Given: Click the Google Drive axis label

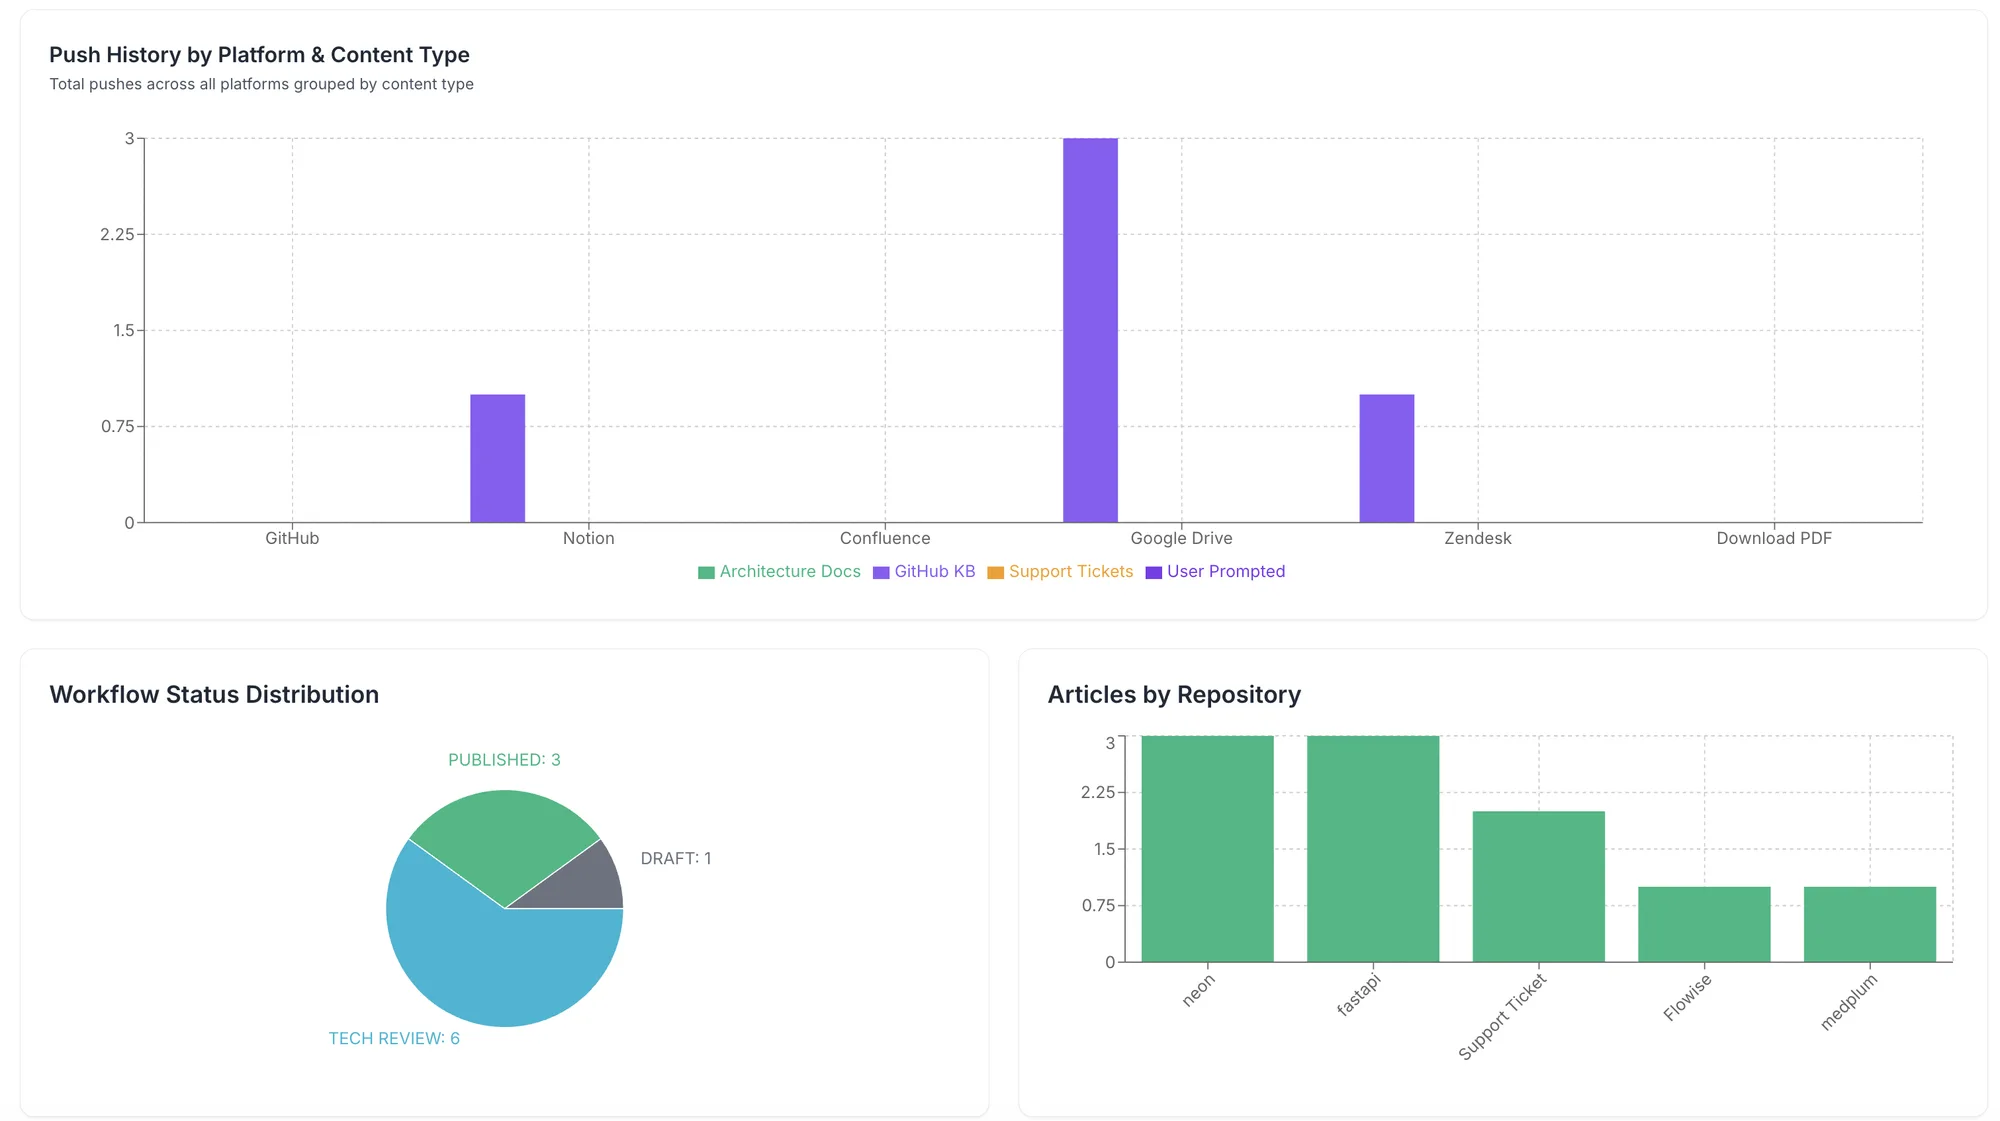Looking at the screenshot, I should (x=1181, y=538).
